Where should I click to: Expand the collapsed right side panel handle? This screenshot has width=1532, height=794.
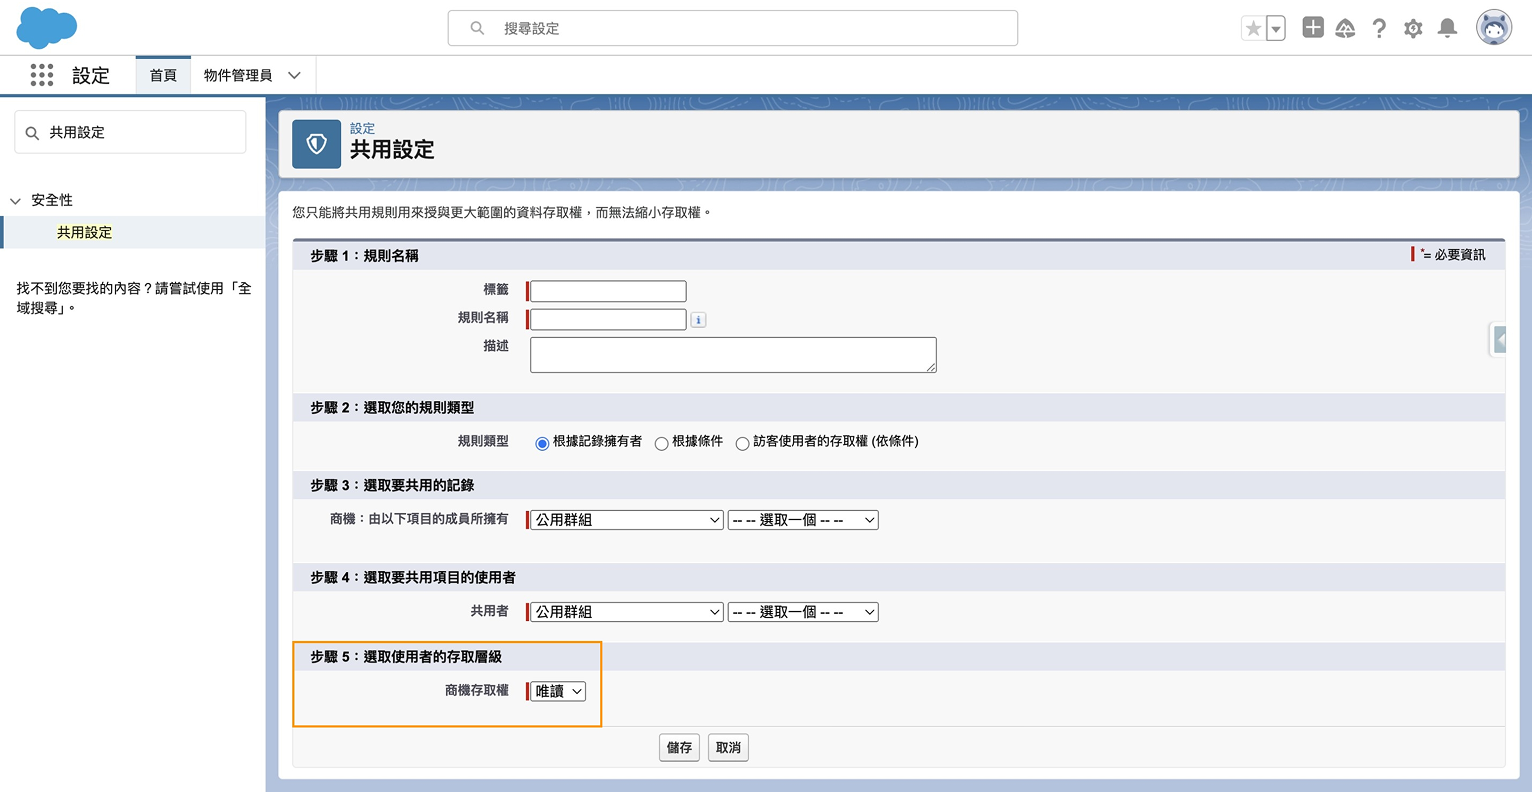1498,340
